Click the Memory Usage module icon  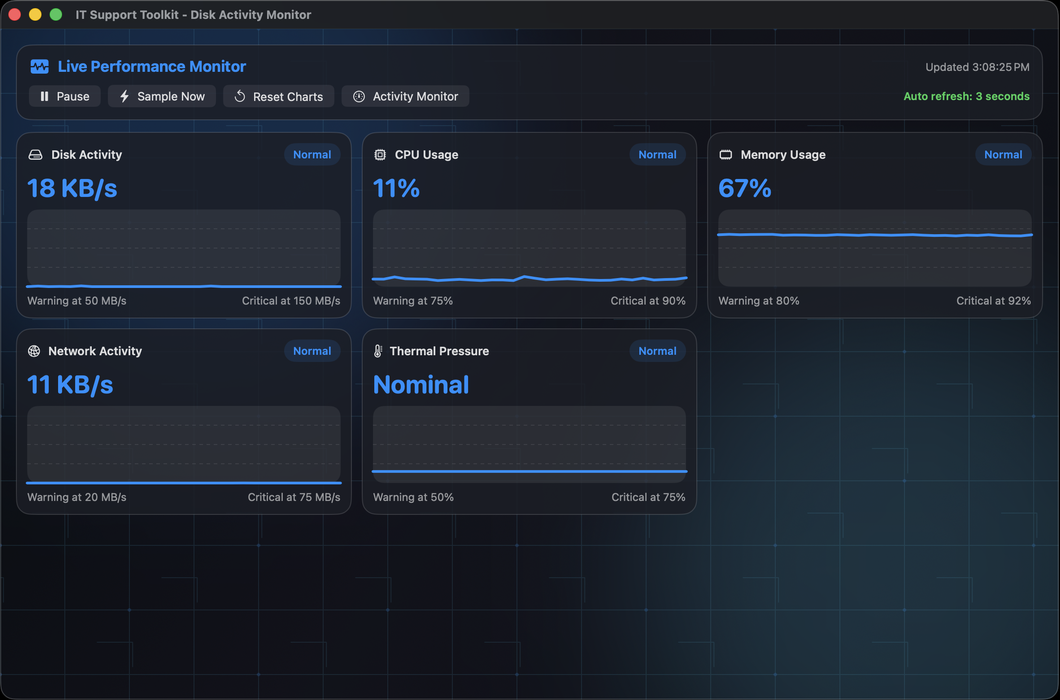(725, 155)
